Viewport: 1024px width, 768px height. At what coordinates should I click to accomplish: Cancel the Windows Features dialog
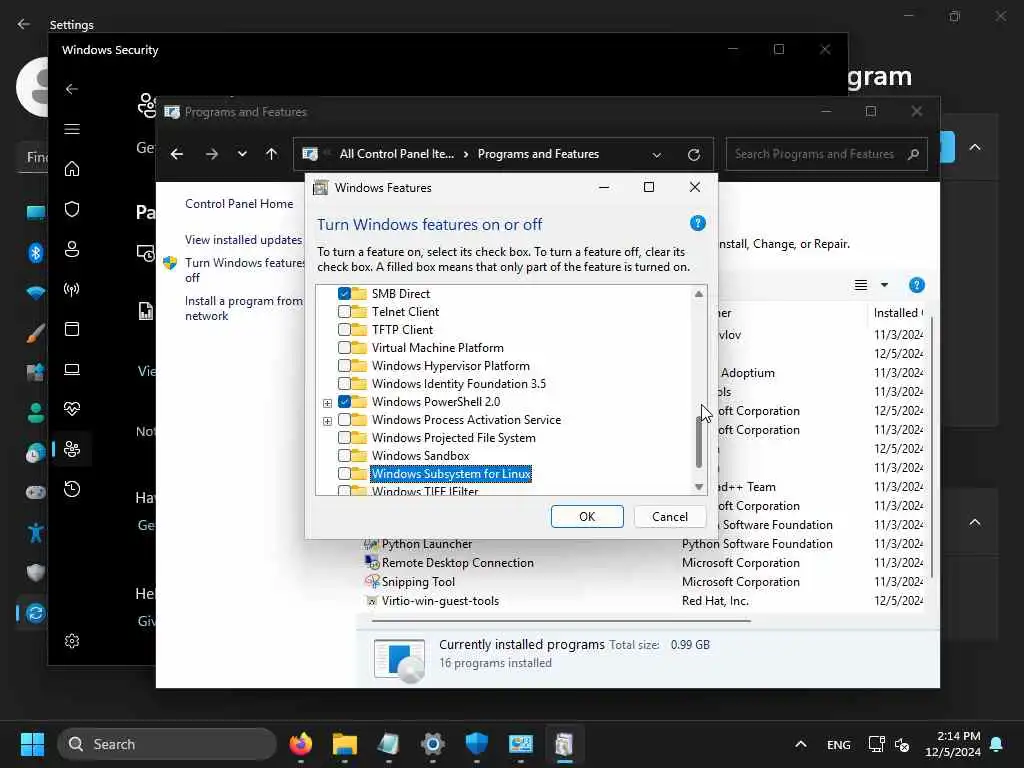click(x=669, y=517)
